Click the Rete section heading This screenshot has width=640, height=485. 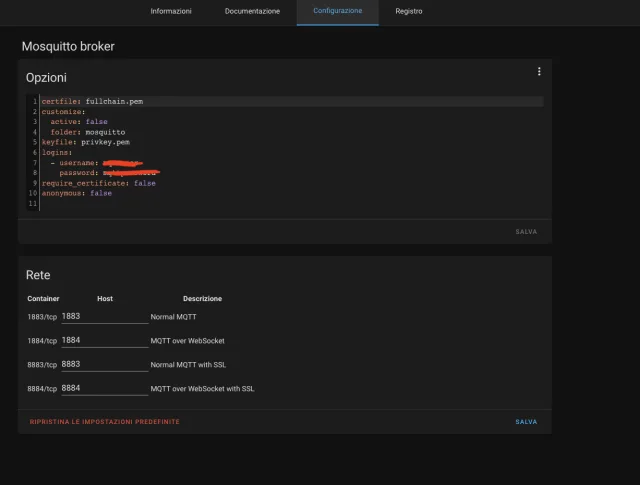(x=38, y=275)
